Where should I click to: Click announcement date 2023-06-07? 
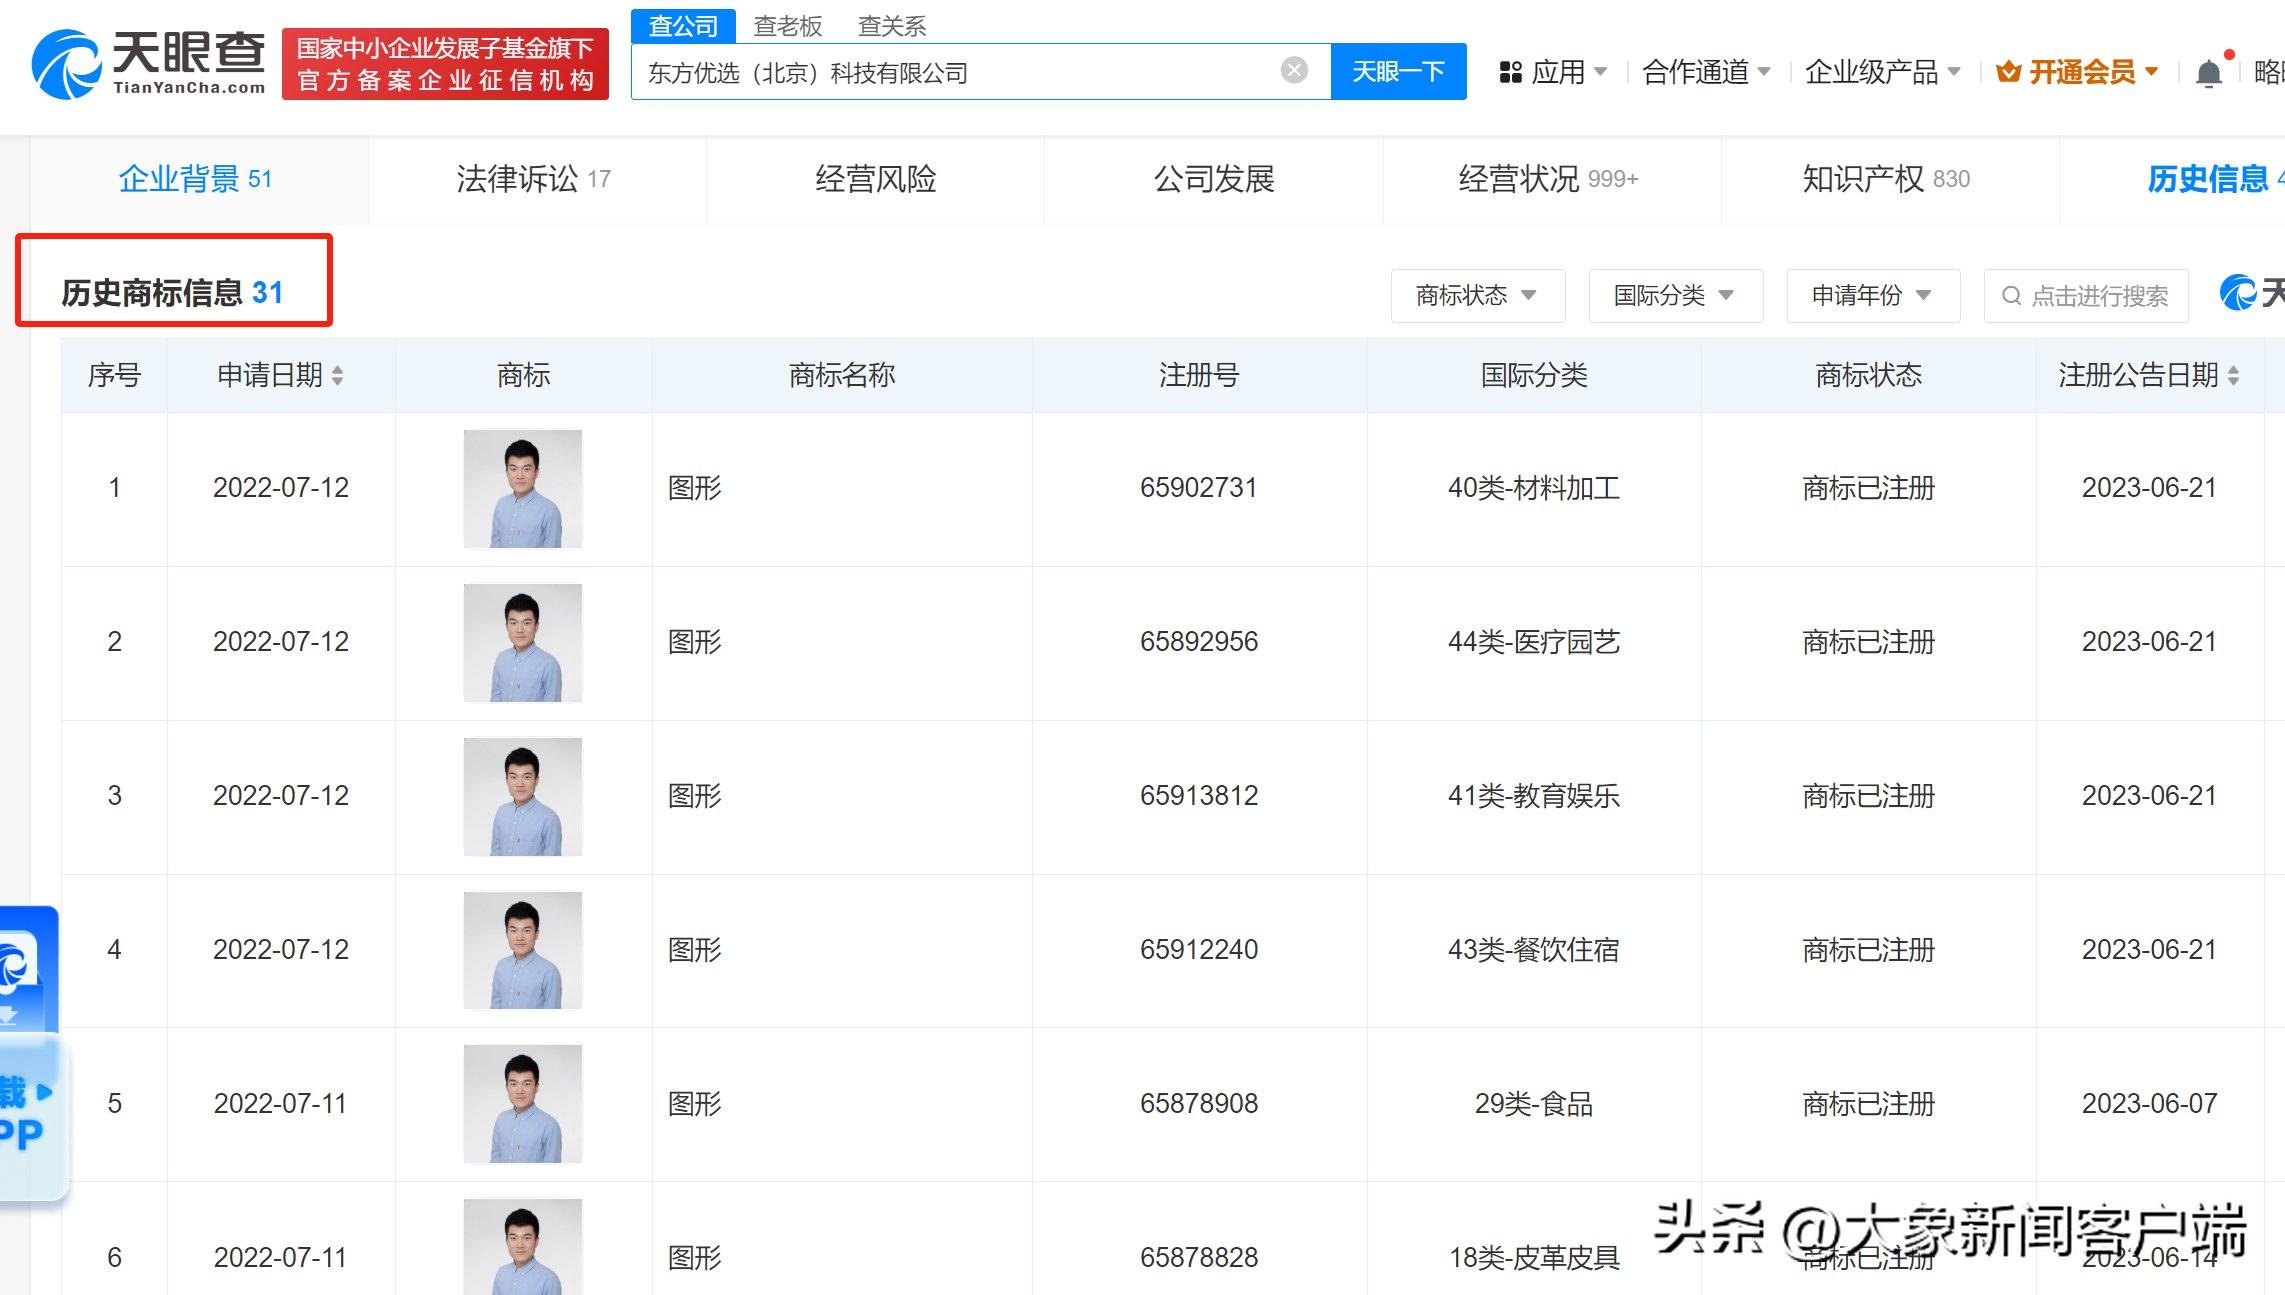[x=2150, y=1104]
